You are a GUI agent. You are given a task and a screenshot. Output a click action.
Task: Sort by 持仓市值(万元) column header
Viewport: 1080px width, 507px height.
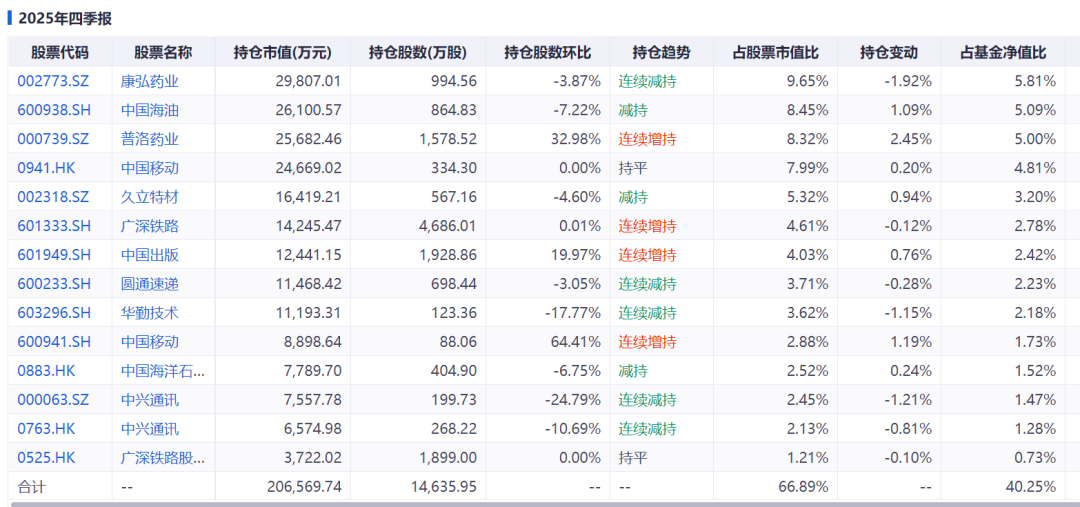pos(282,53)
